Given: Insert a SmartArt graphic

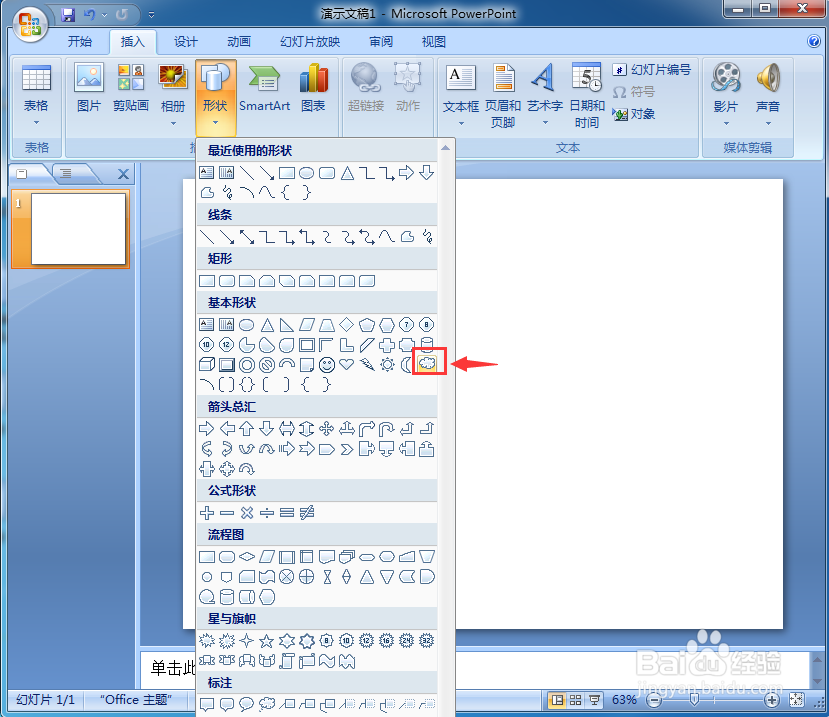Looking at the screenshot, I should click(x=264, y=88).
